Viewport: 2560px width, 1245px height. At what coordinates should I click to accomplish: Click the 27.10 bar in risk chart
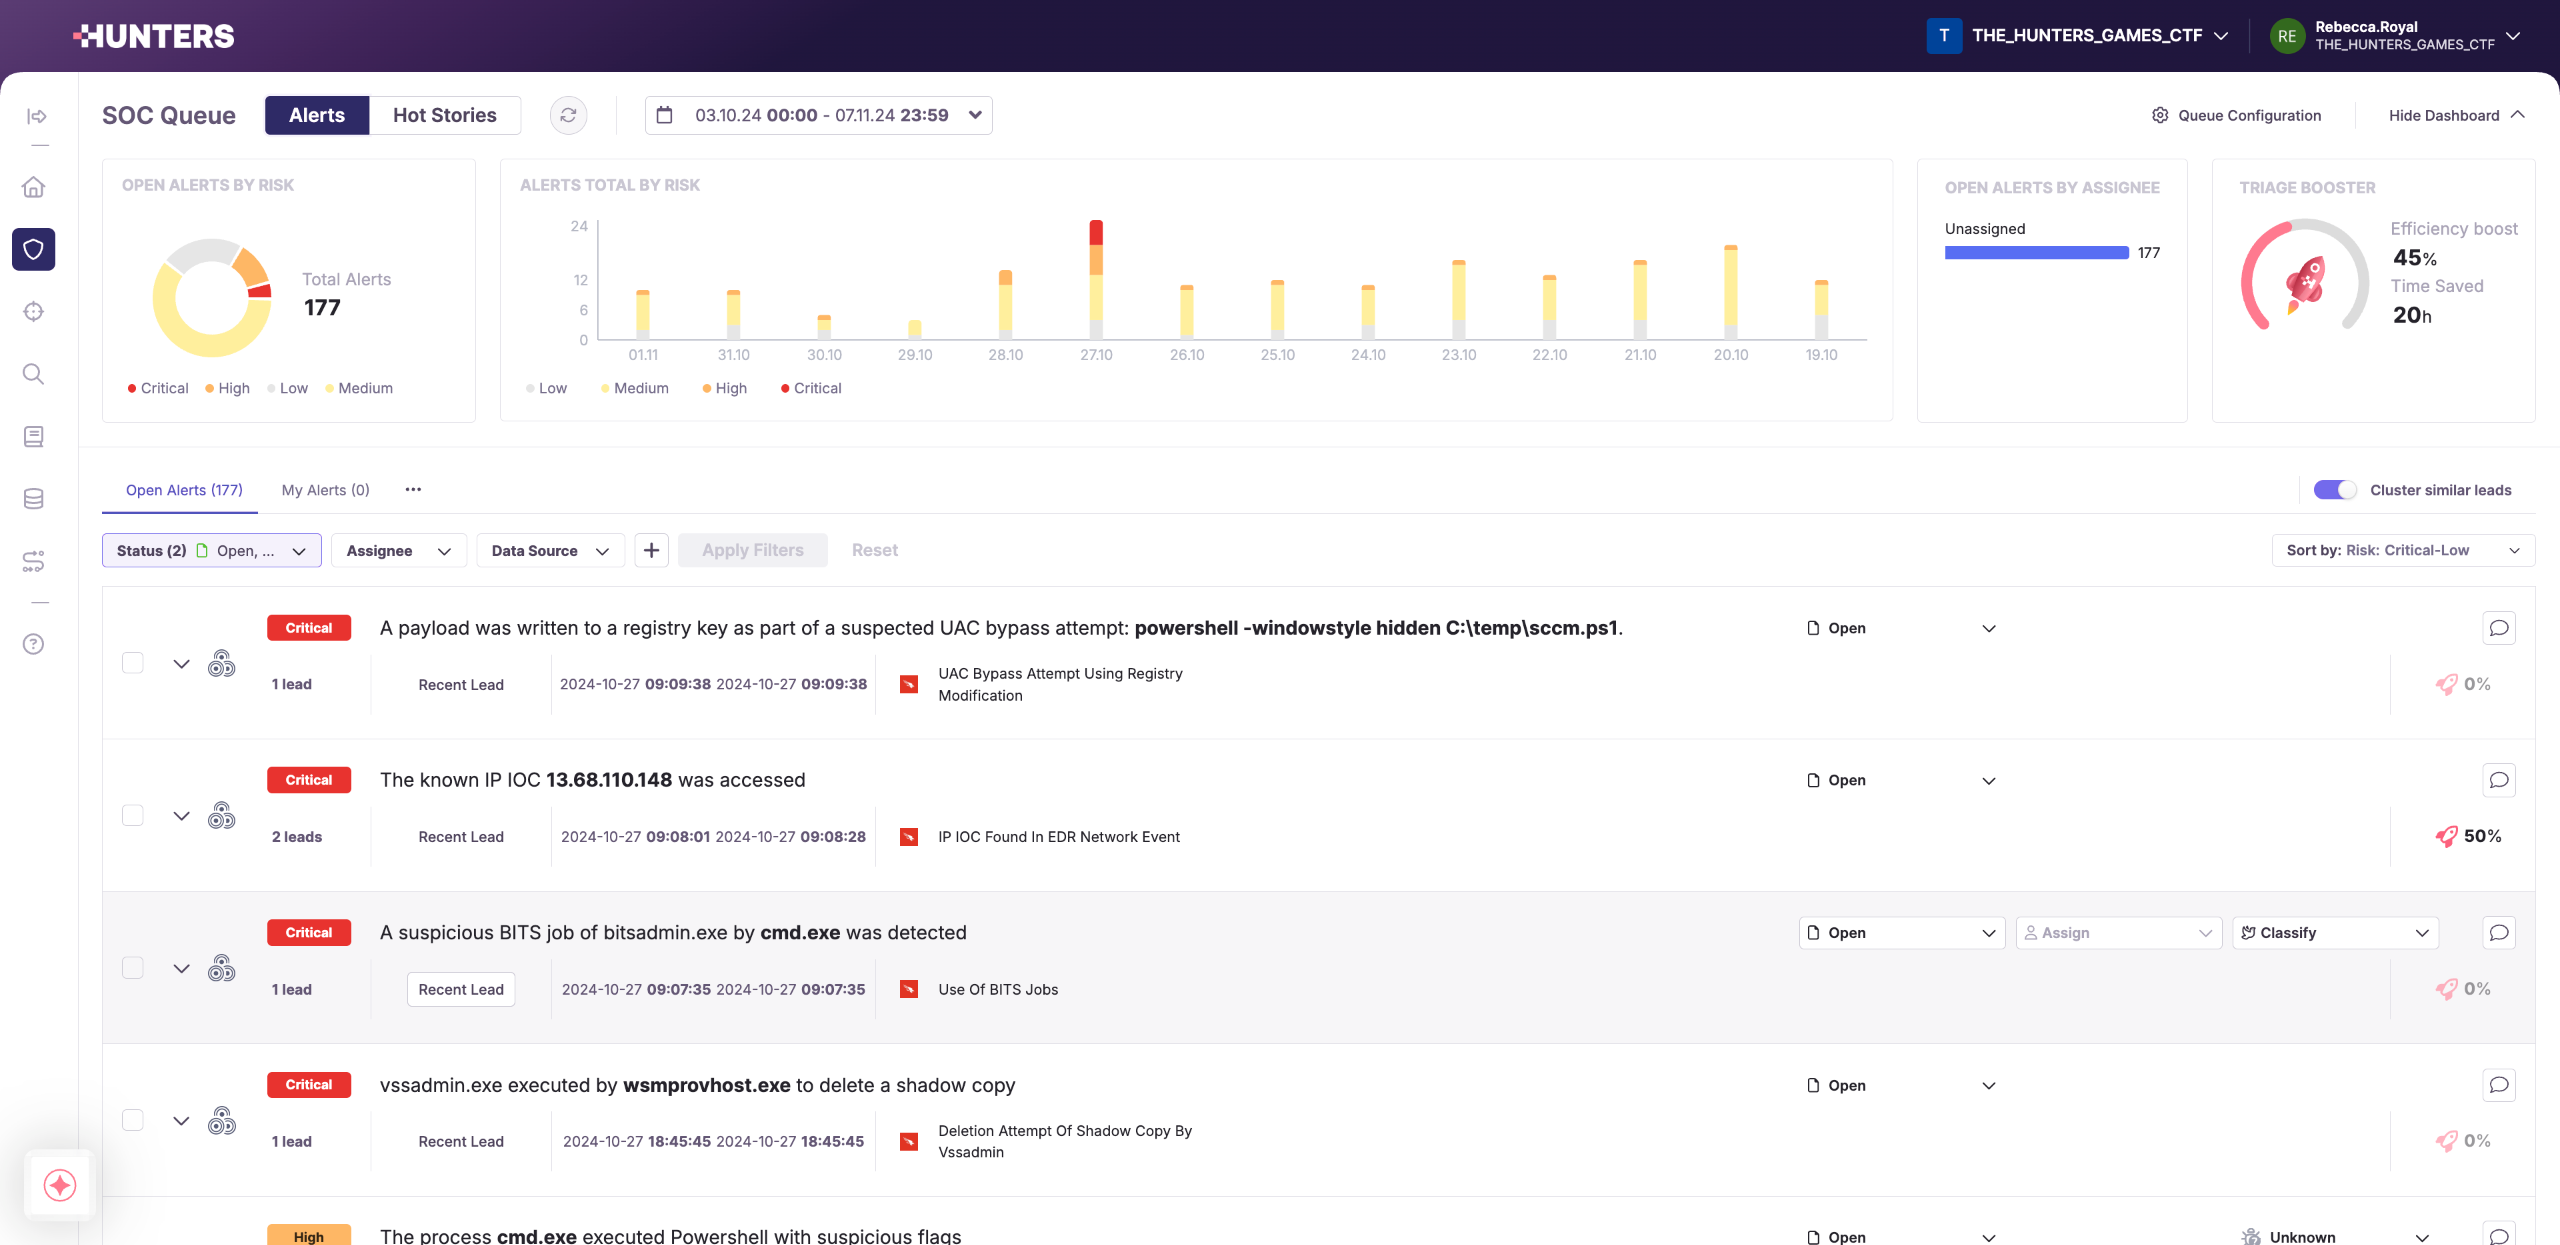tap(1096, 280)
